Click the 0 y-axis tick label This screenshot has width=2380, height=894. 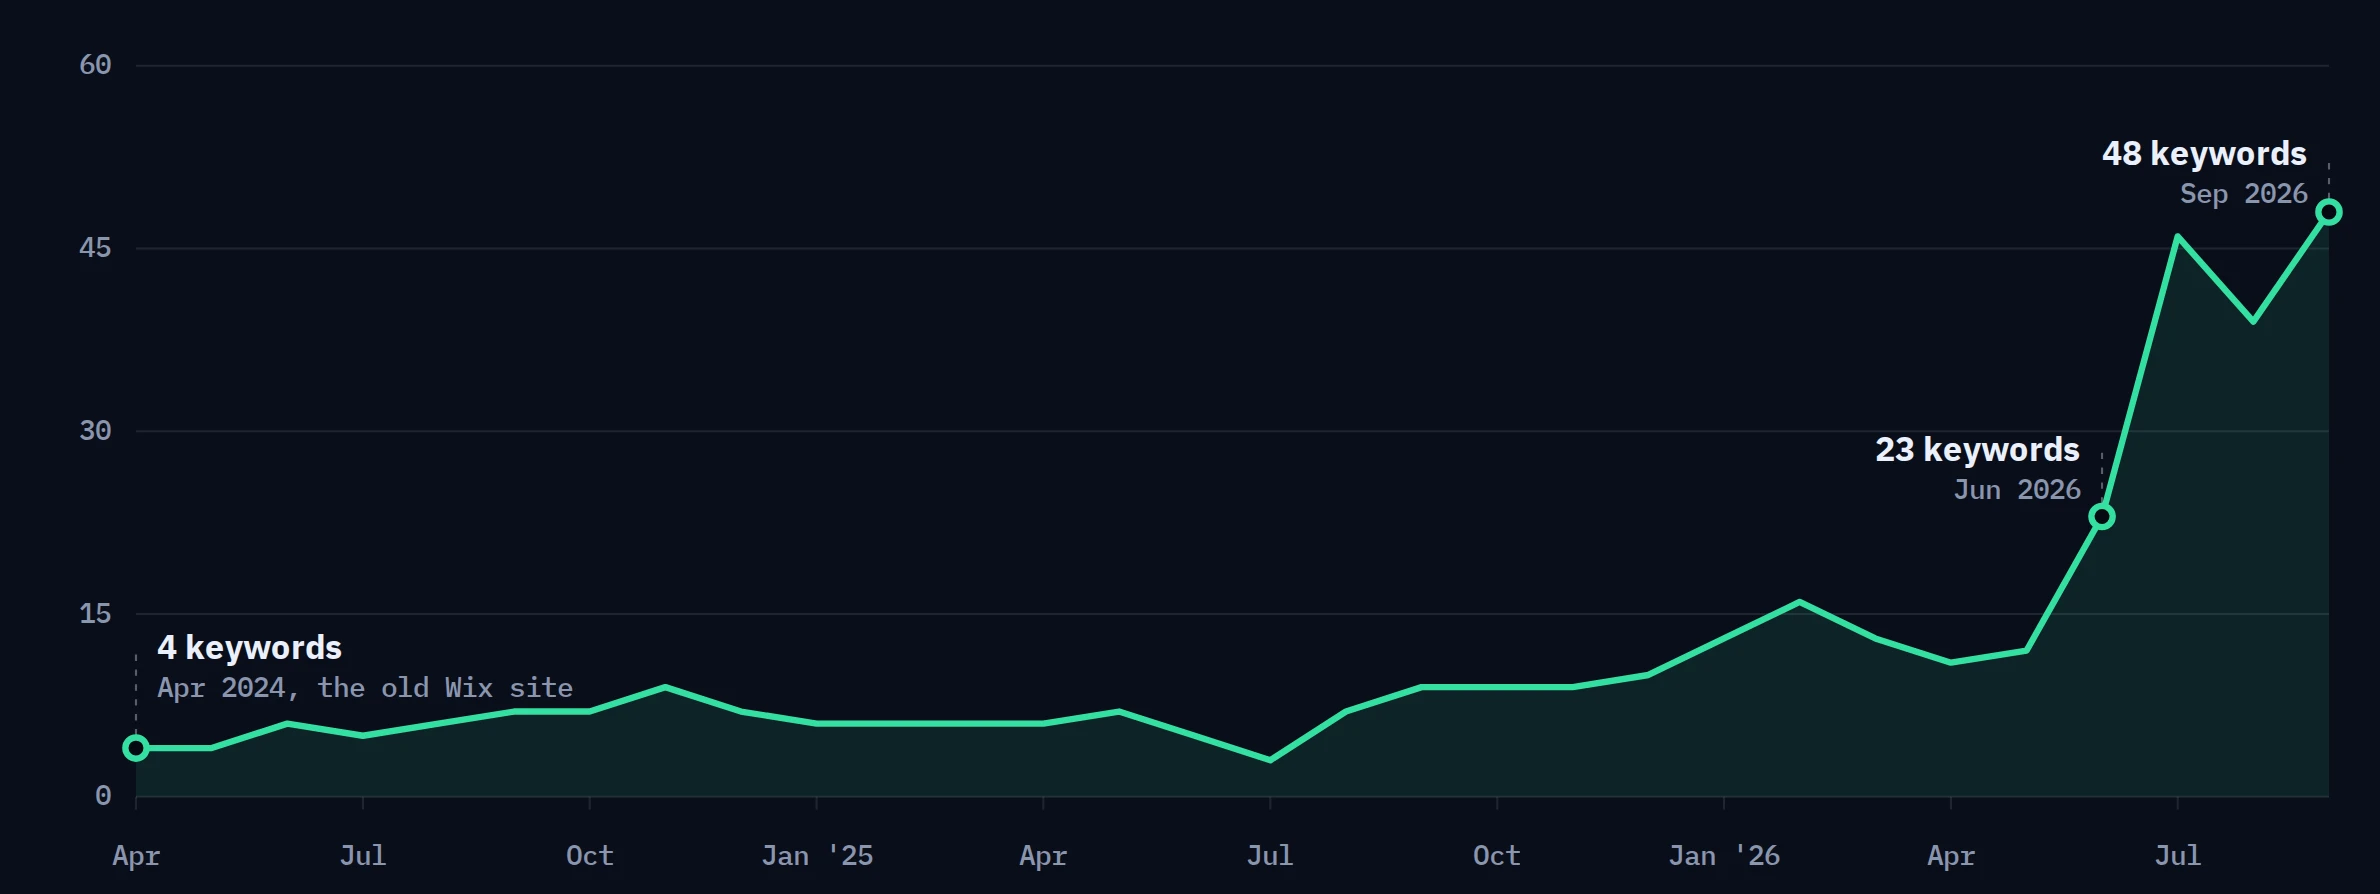click(x=103, y=796)
